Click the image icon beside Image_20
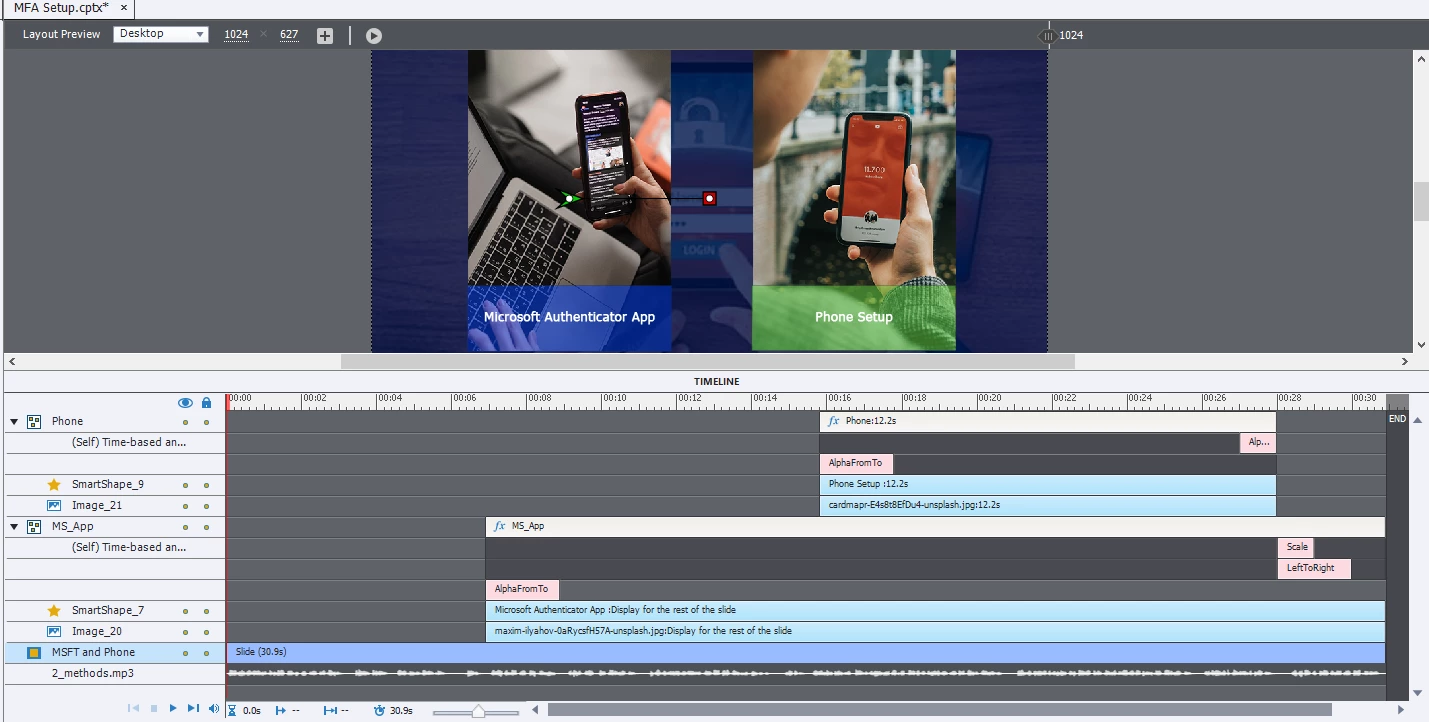This screenshot has height=722, width=1429. (x=54, y=631)
